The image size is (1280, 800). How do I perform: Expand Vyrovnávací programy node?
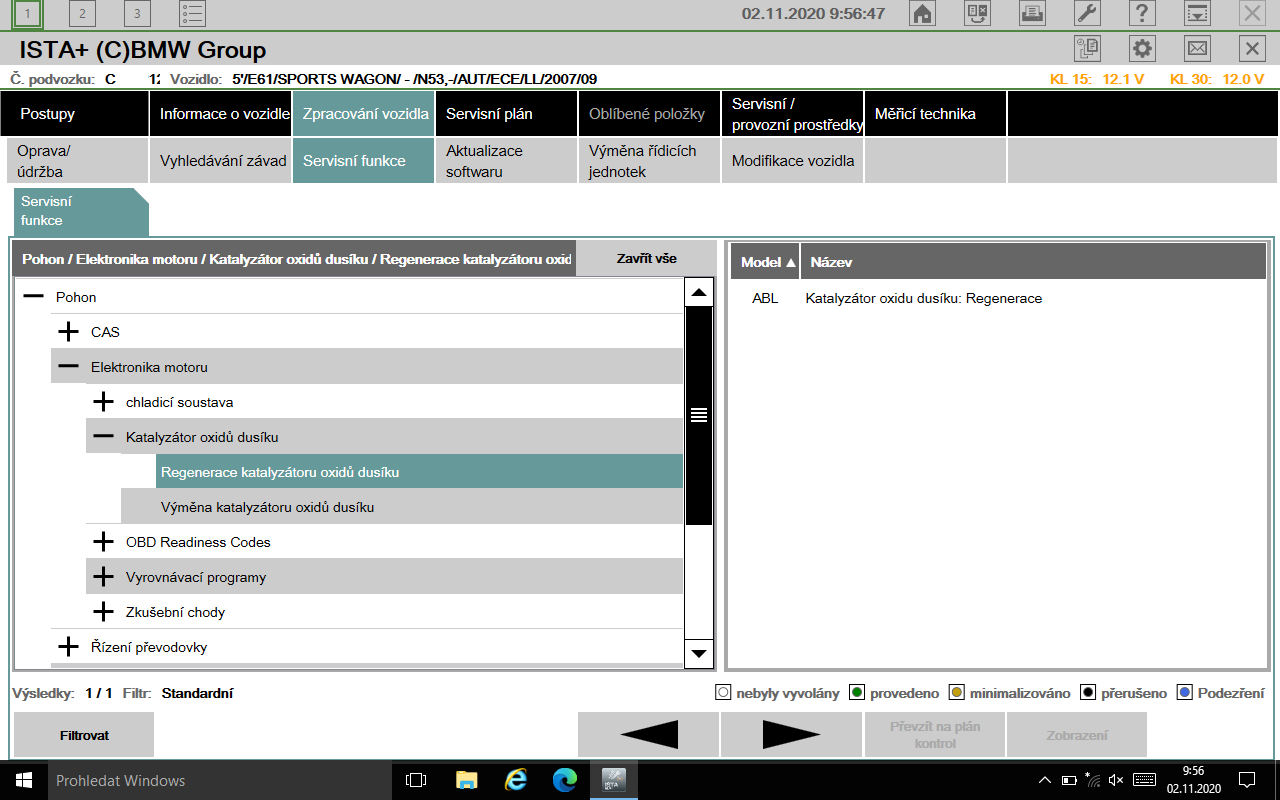[x=104, y=577]
